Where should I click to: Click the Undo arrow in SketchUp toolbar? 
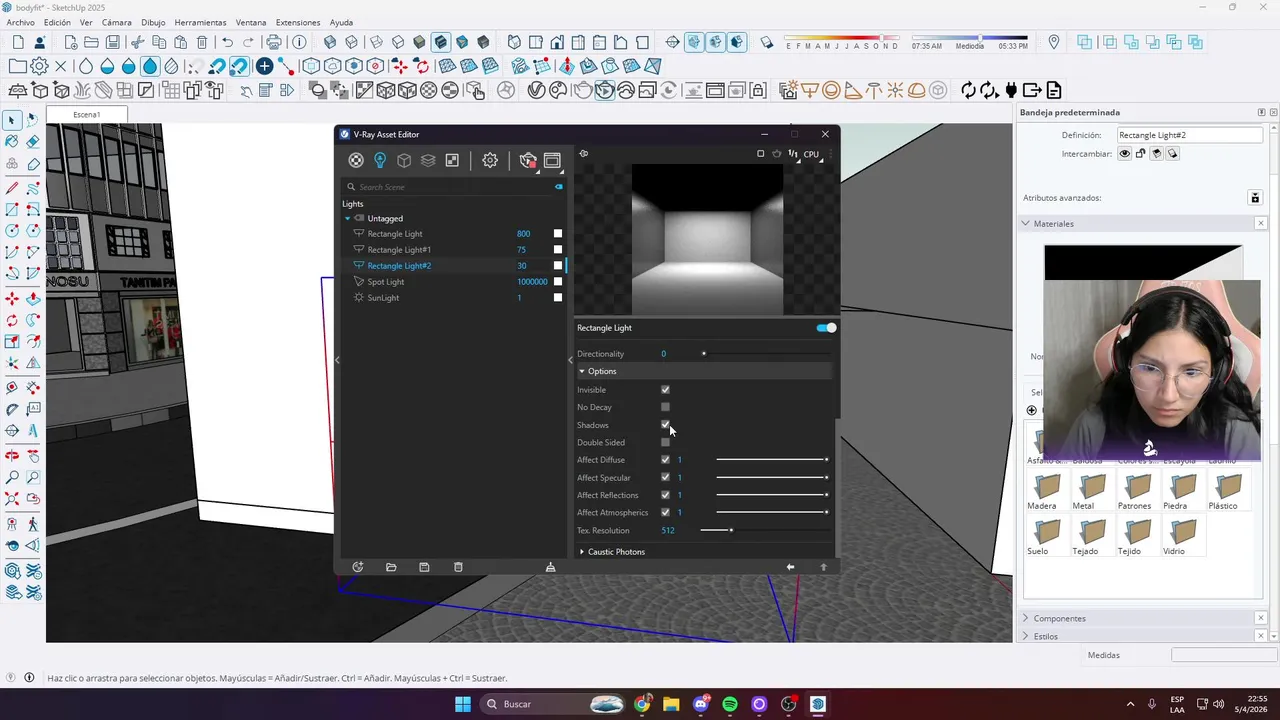(x=227, y=42)
